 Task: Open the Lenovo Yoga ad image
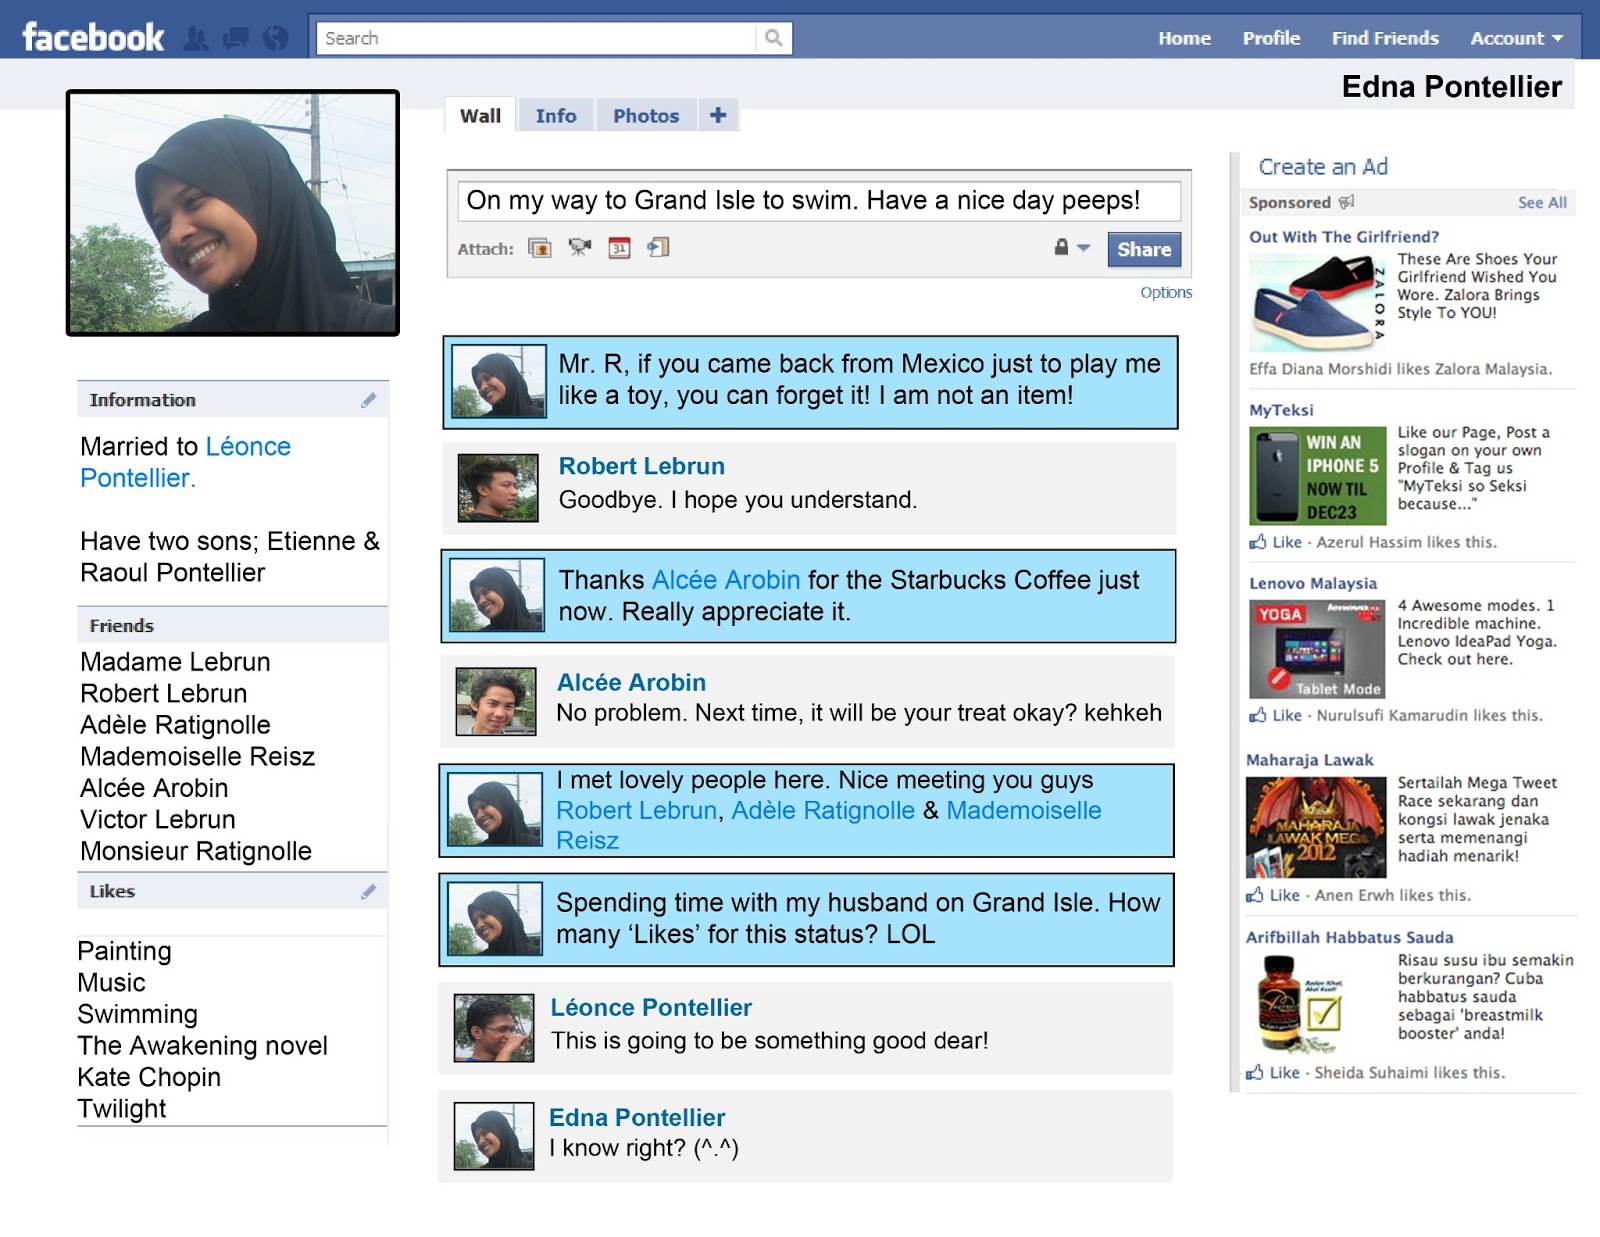coord(1317,649)
